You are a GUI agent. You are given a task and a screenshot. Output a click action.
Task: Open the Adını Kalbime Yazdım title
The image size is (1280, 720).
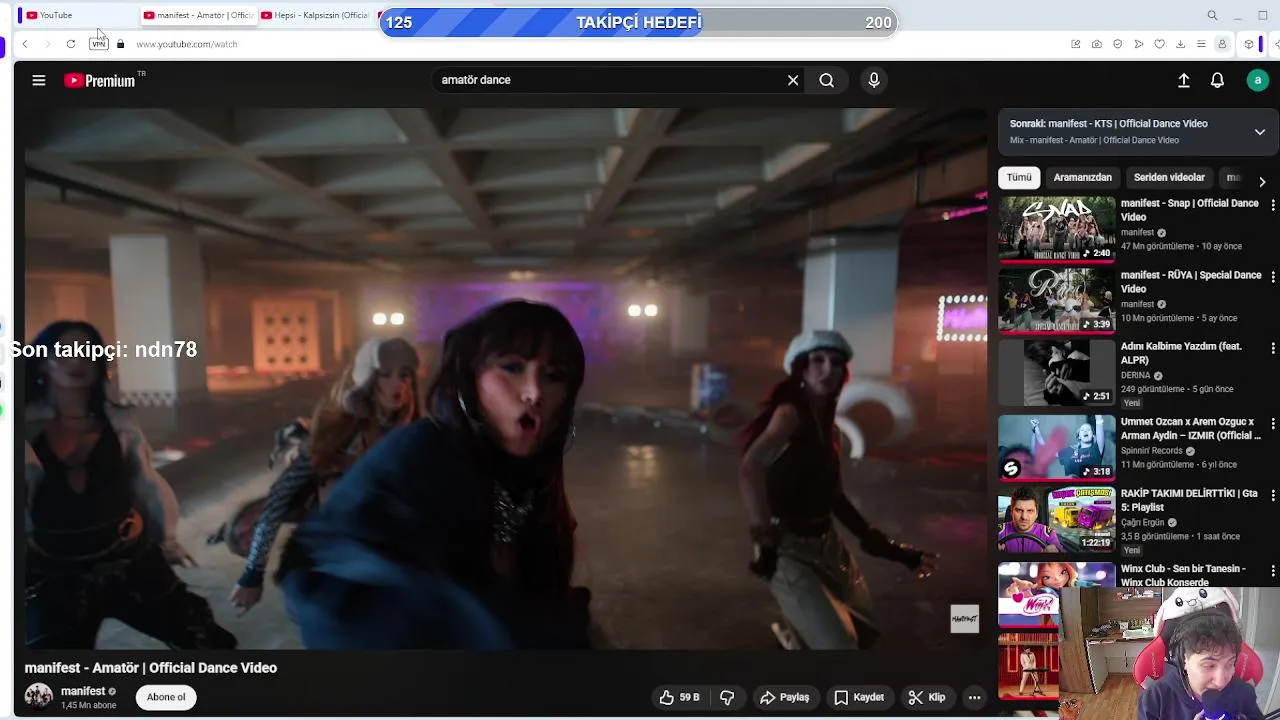click(1181, 353)
